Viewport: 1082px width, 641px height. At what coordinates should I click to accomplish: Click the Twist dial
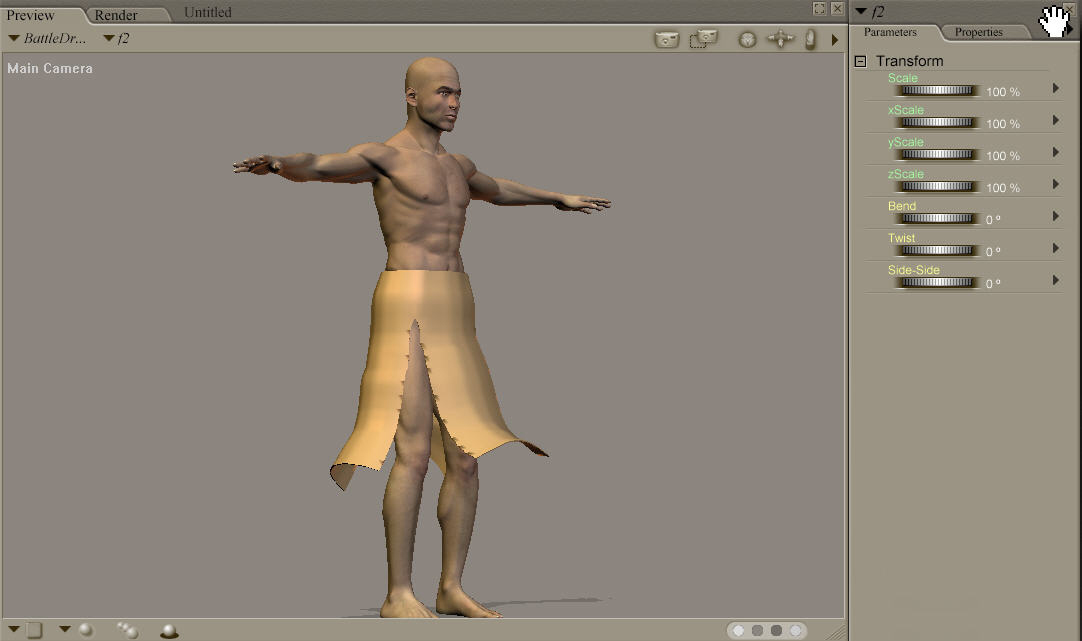(937, 250)
